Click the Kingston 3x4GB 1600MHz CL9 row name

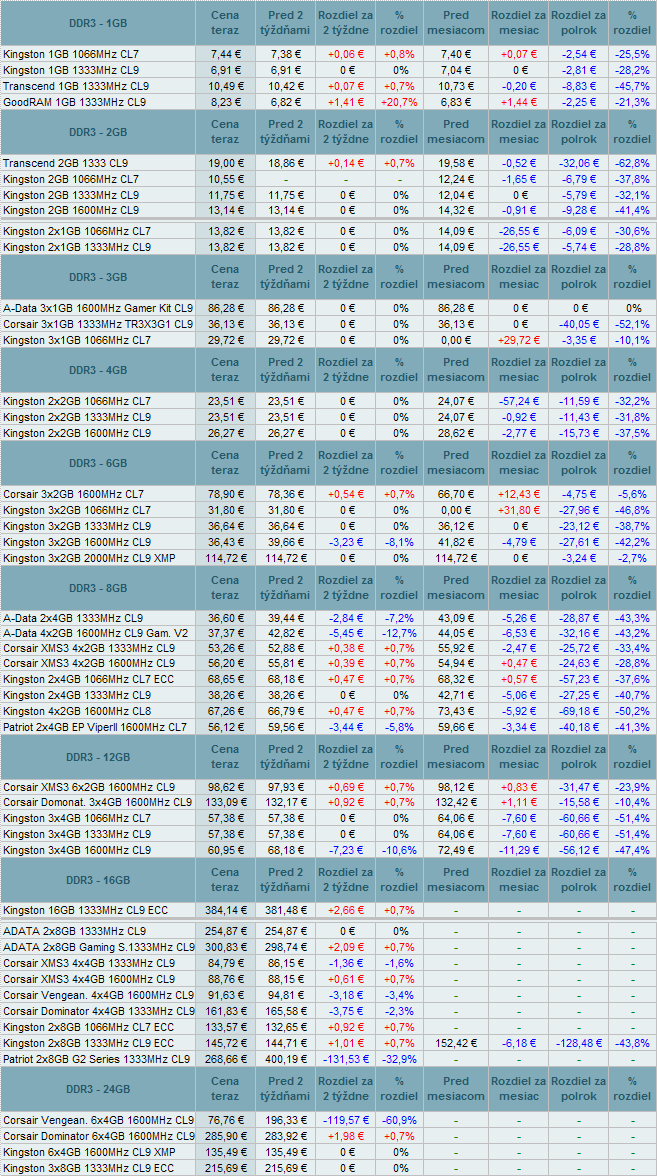coord(77,850)
